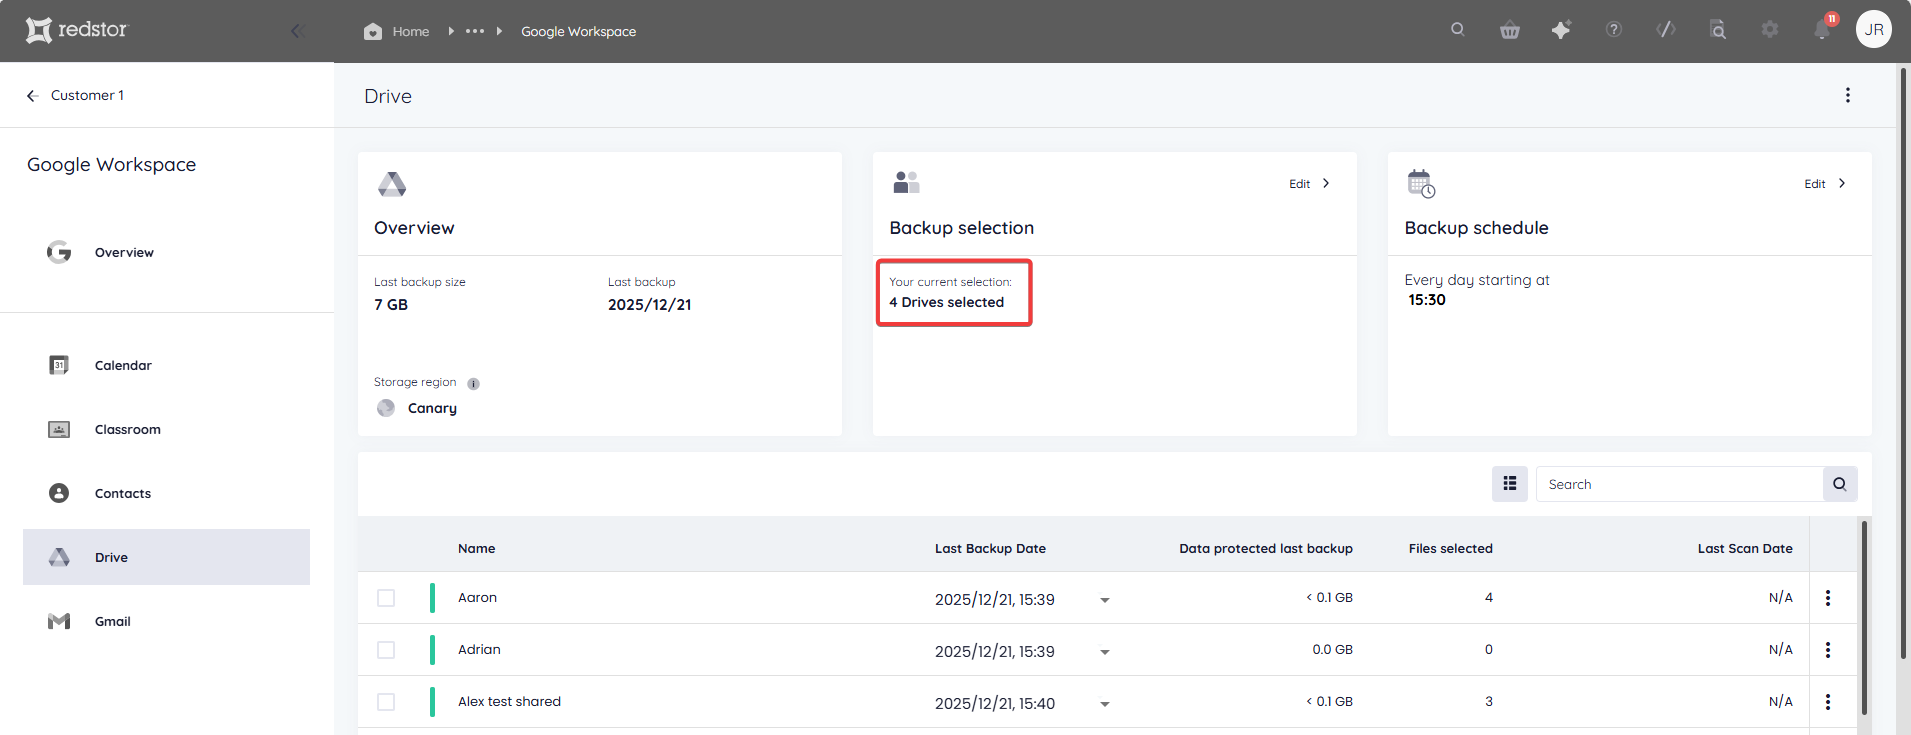Viewport: 1911px width, 735px height.
Task: Click the 4 Drives selected text
Action: [946, 302]
